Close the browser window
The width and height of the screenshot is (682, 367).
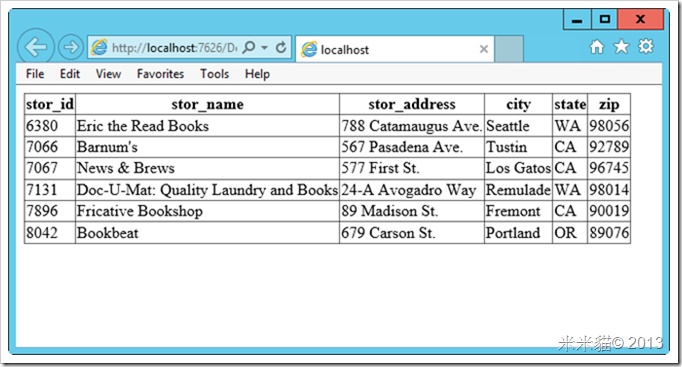point(640,20)
